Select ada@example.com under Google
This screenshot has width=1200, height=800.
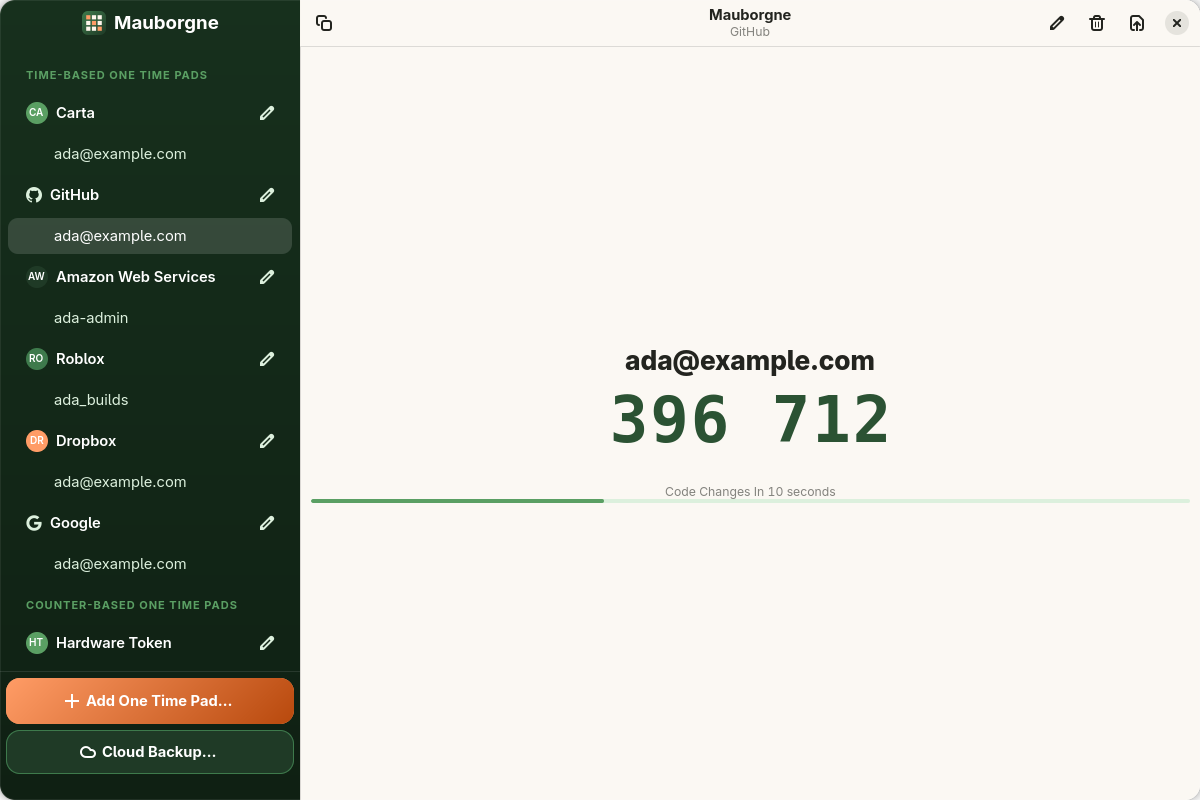point(150,564)
